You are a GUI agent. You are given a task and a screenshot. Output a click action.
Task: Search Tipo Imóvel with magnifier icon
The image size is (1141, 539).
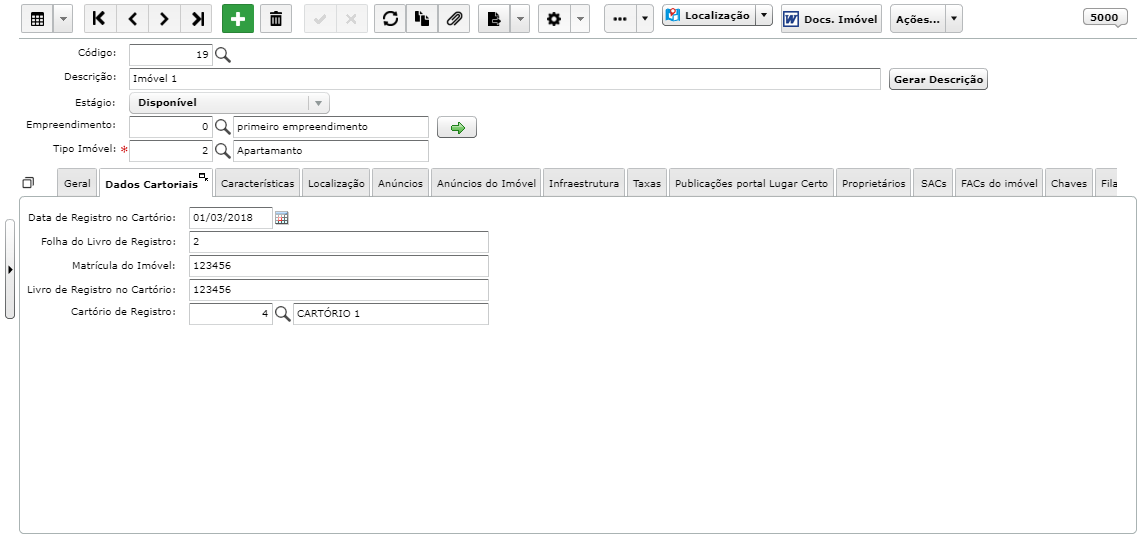click(x=223, y=151)
